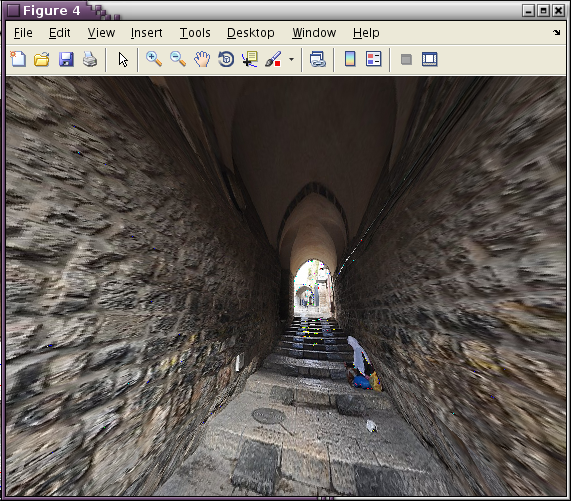Save the figure with floppy icon
The width and height of the screenshot is (571, 501).
point(66,59)
